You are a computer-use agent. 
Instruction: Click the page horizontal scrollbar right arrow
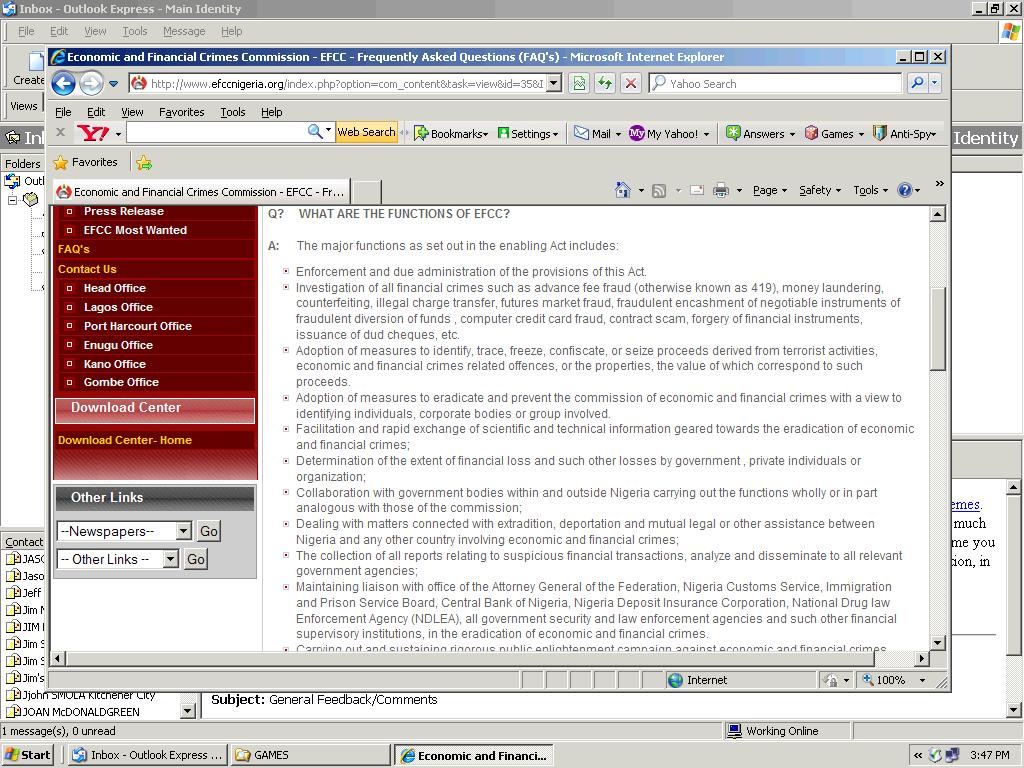(x=922, y=658)
